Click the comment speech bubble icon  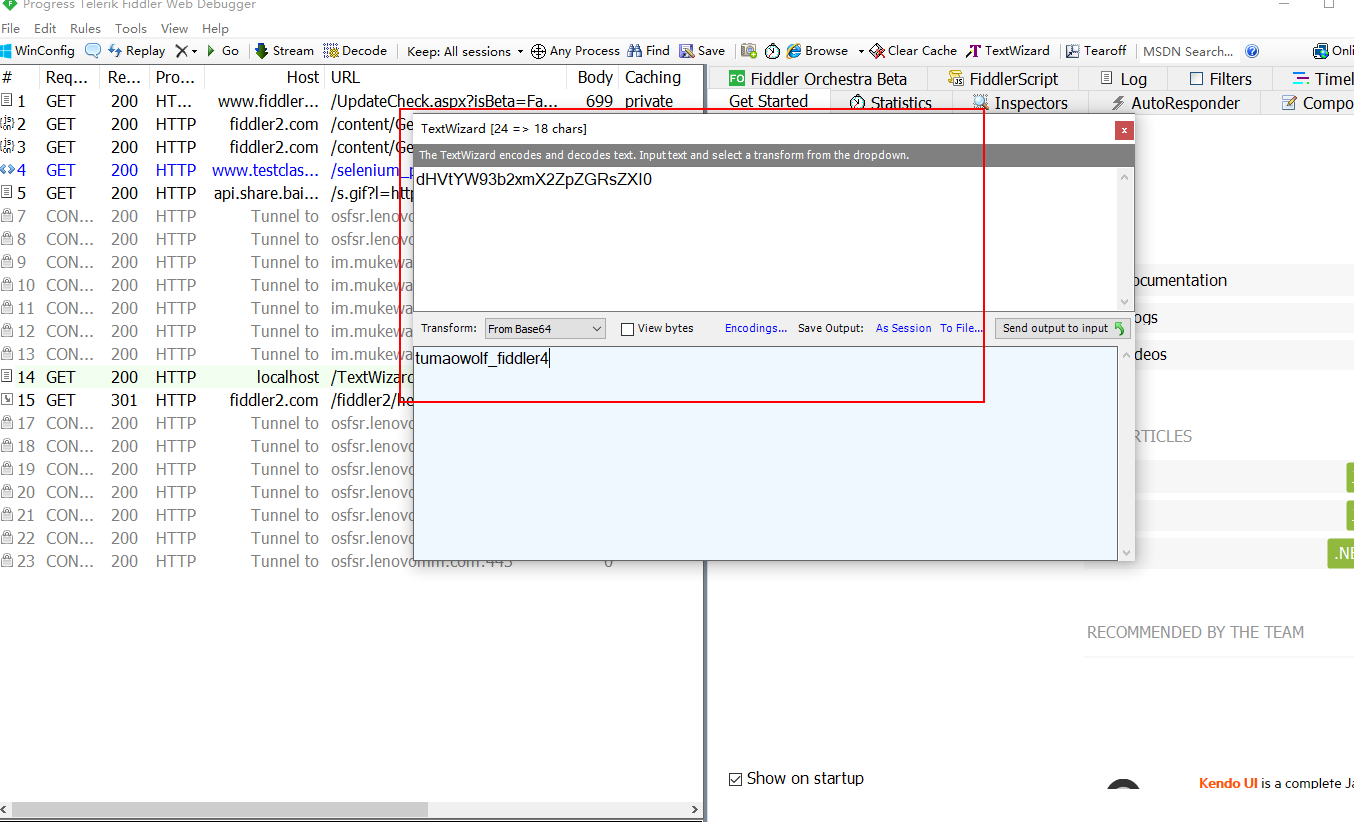click(x=93, y=51)
